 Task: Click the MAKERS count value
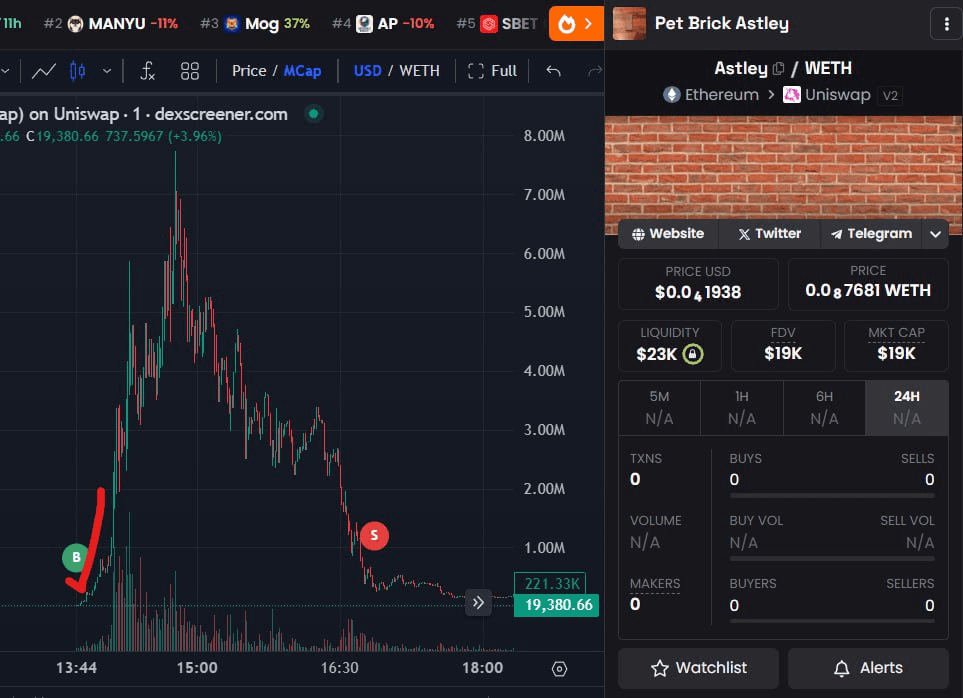click(635, 605)
